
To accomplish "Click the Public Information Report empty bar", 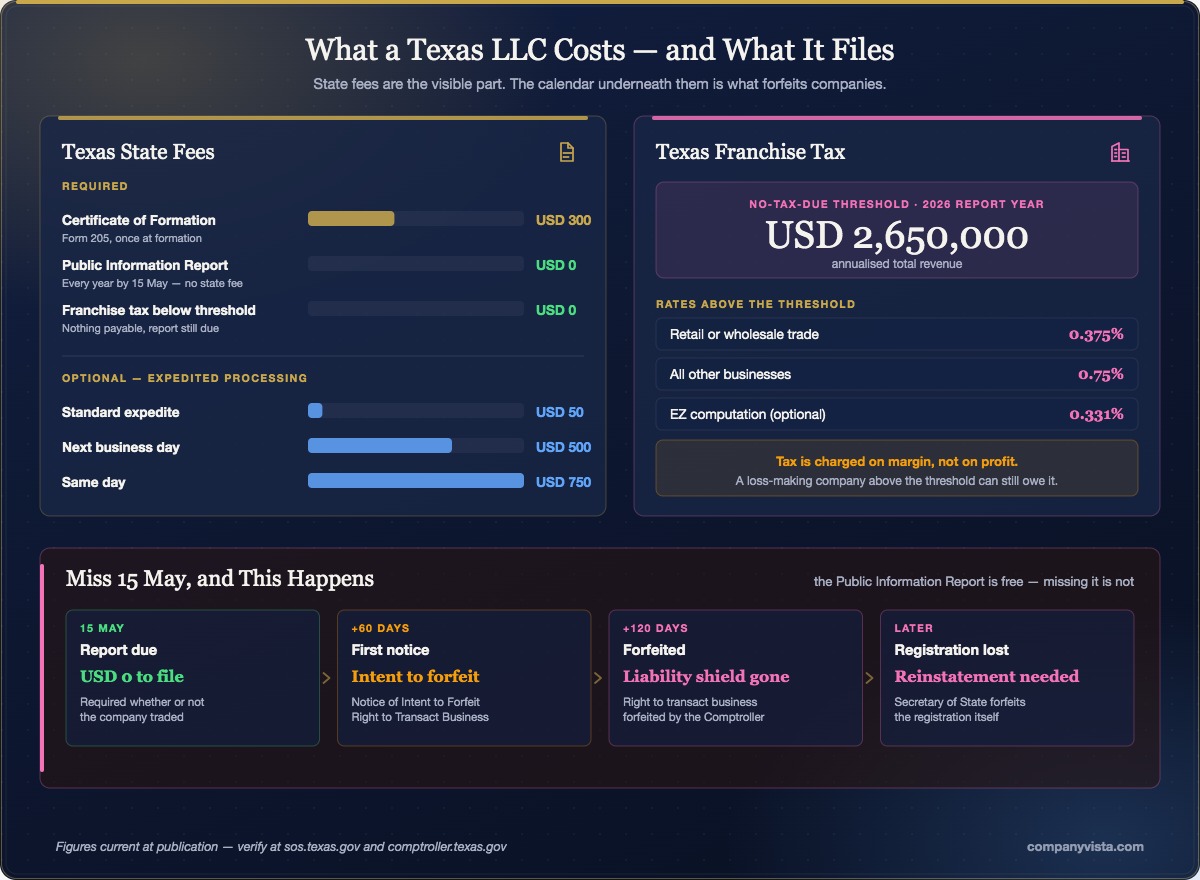I will pyautogui.click(x=416, y=264).
